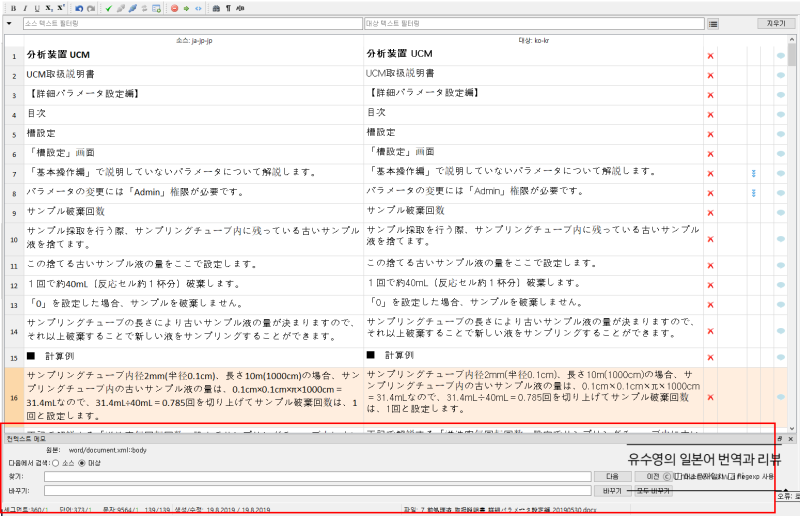
Task: Click red X status of row 1
Action: tap(710, 56)
